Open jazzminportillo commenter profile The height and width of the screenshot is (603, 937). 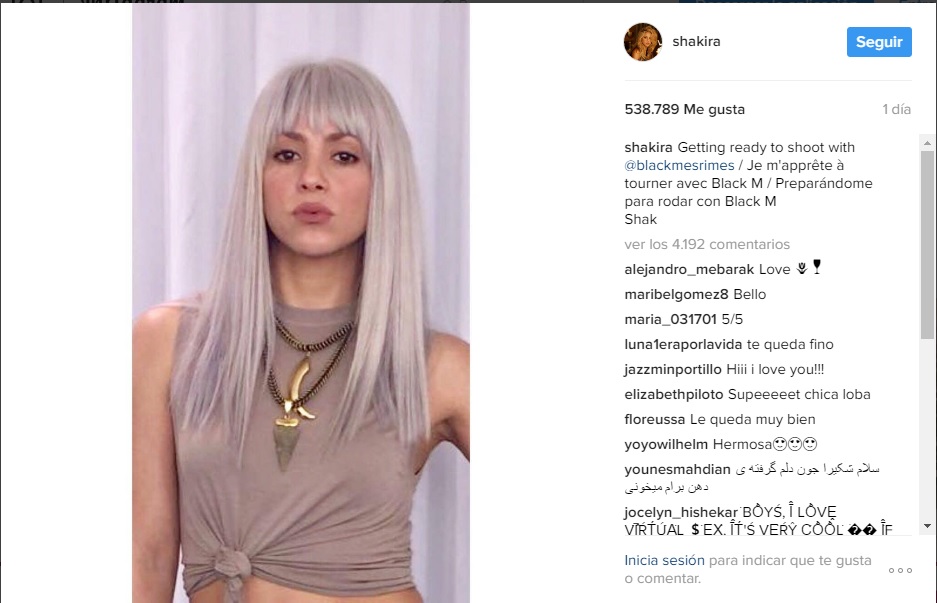pyautogui.click(x=673, y=370)
